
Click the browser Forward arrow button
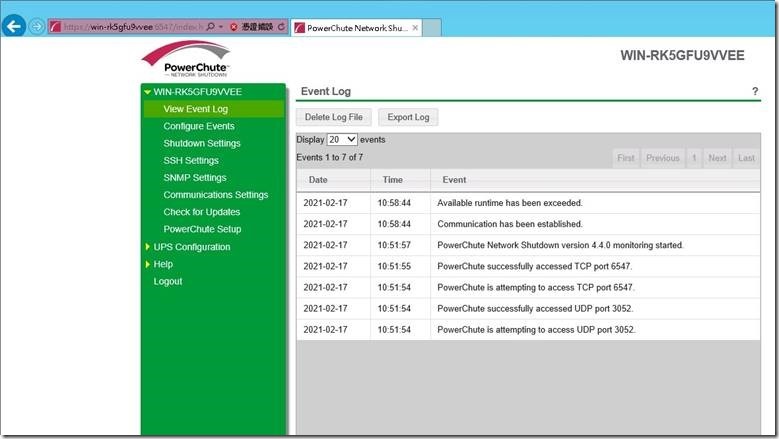[37, 27]
